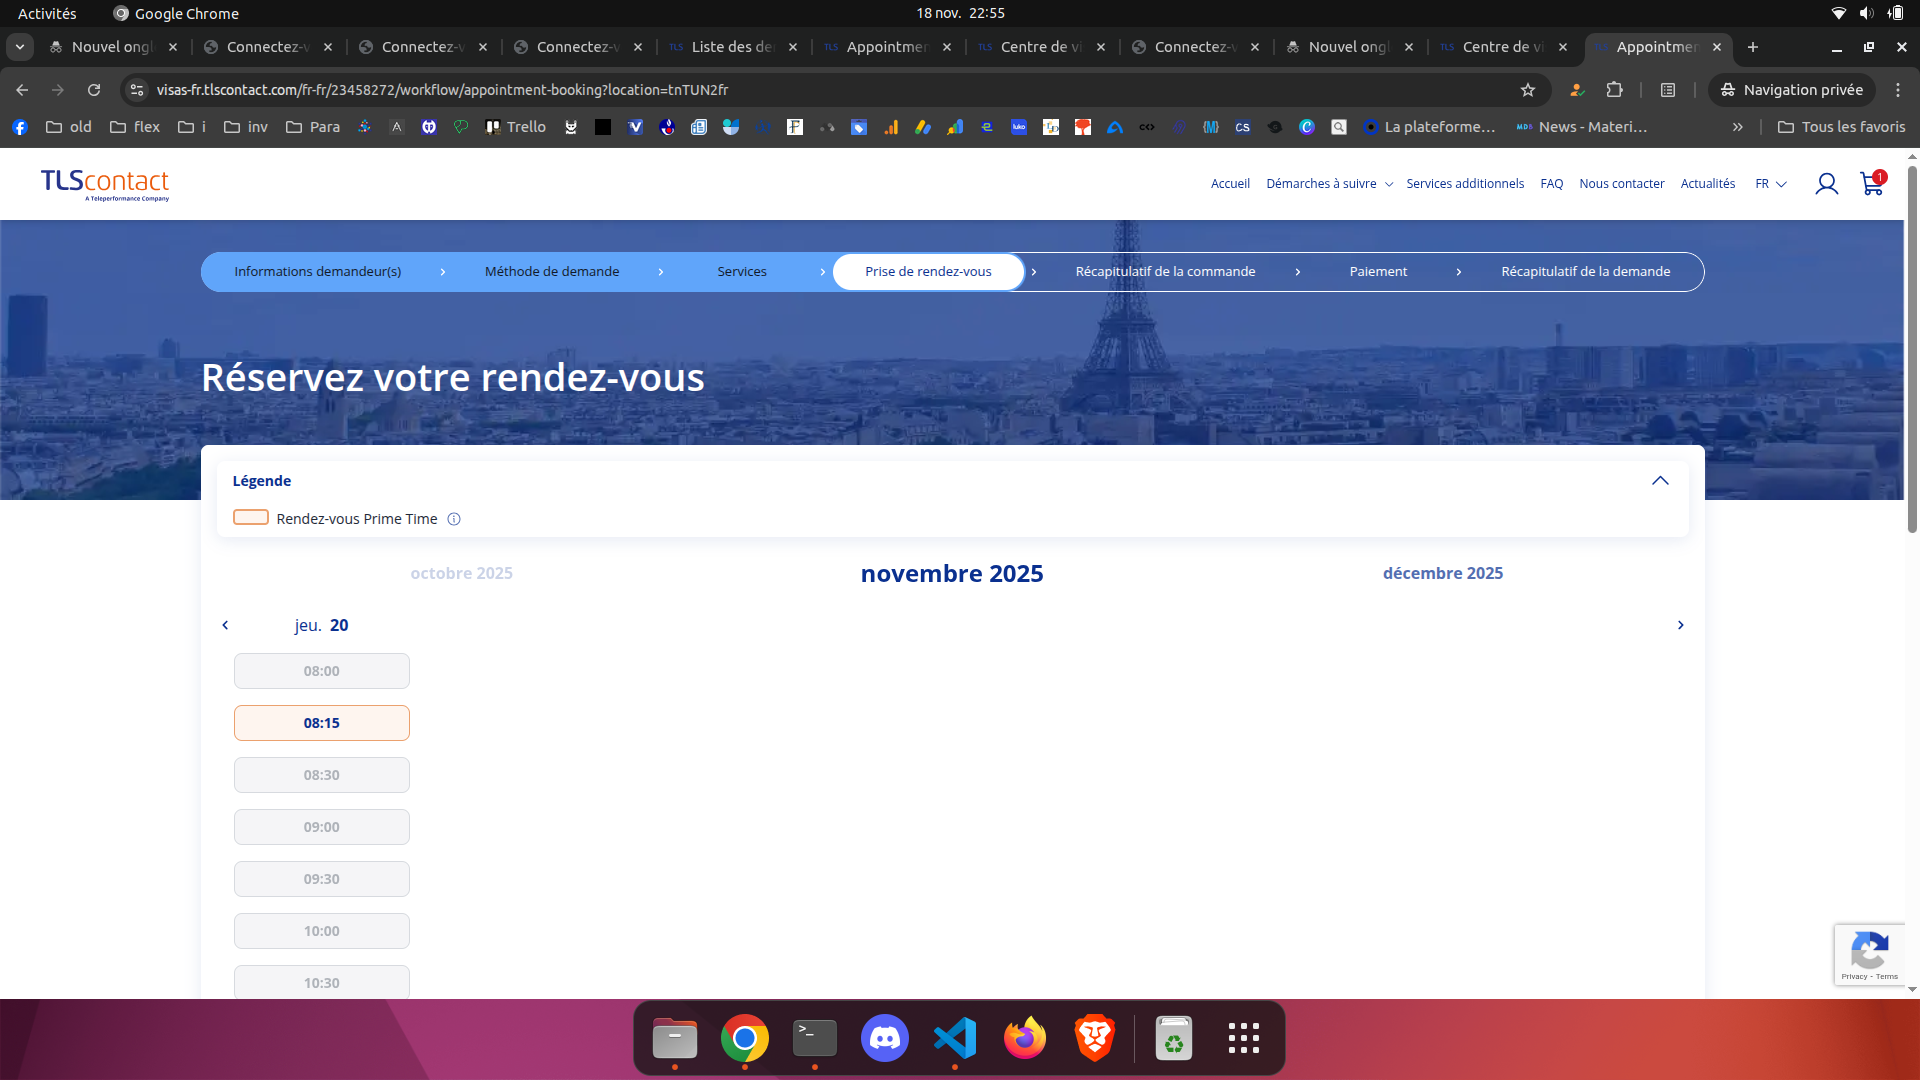Open a new browser tab
This screenshot has width=1920, height=1080.
1753,47
